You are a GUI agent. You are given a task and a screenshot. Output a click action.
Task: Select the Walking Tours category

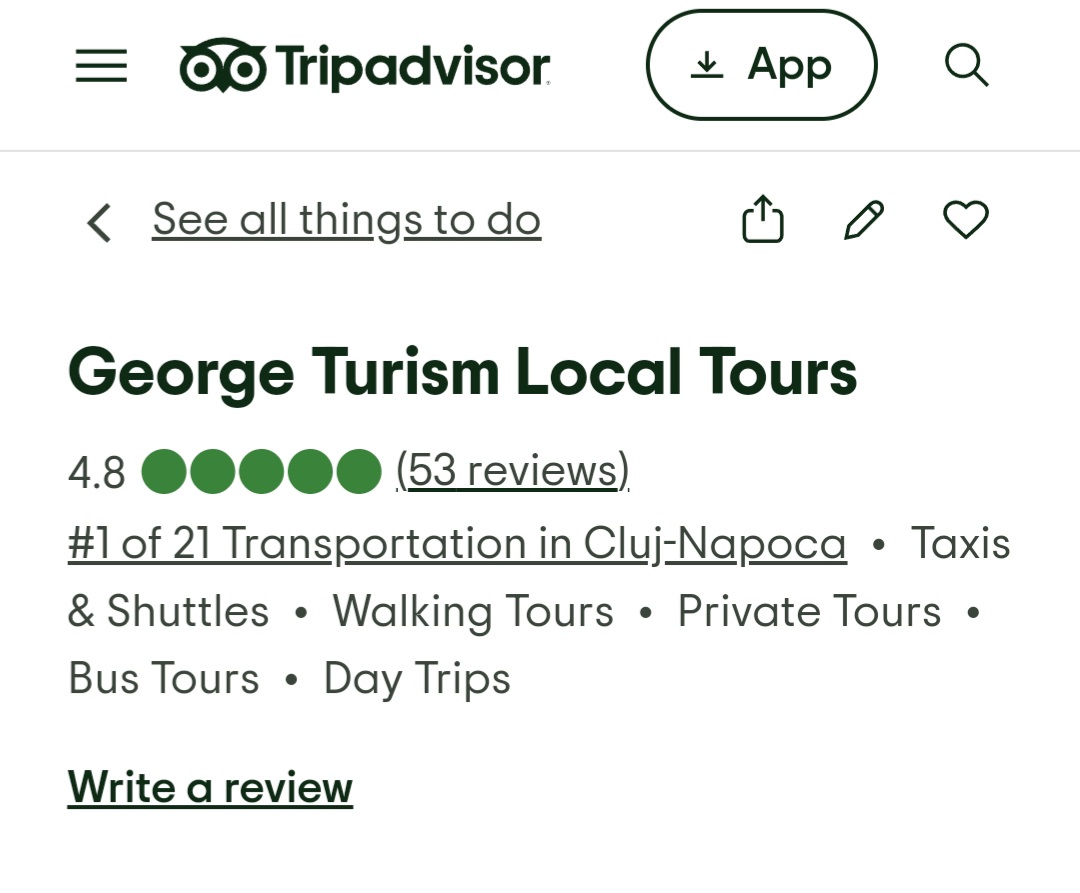[473, 612]
